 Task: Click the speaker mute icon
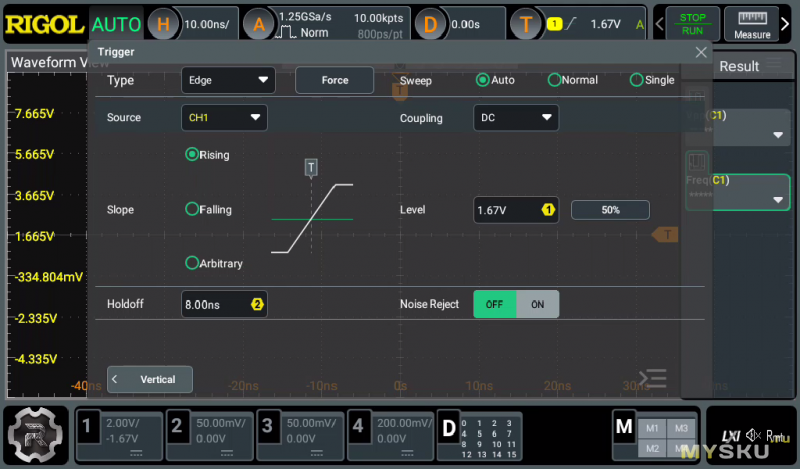[x=754, y=436]
